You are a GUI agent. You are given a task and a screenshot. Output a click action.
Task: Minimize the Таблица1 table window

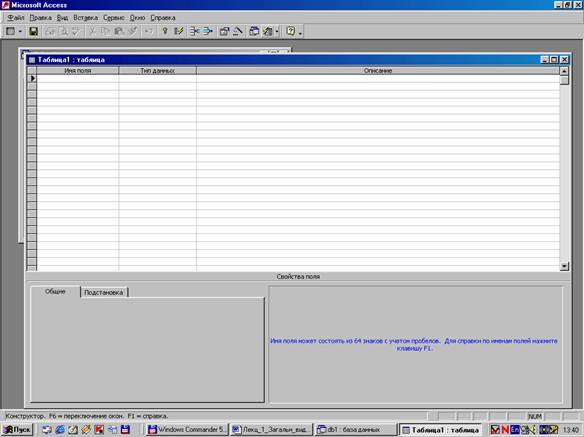[545, 60]
